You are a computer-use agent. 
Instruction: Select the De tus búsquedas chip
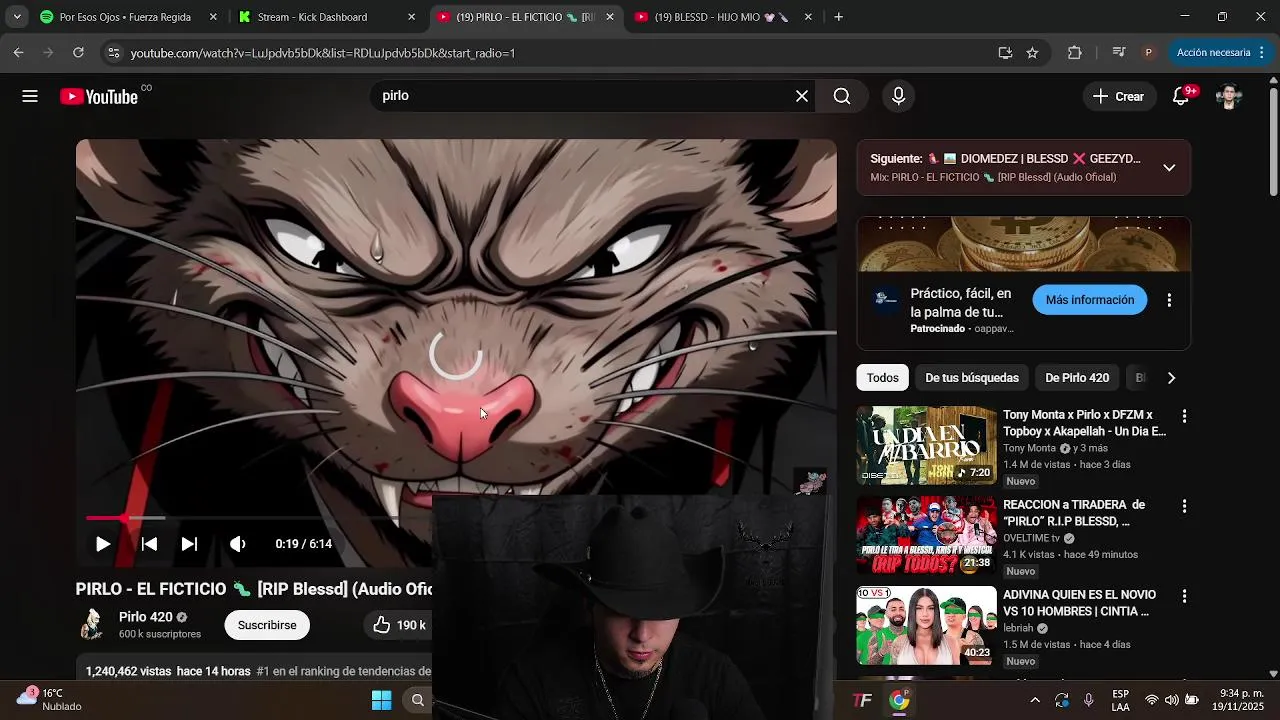click(x=972, y=377)
